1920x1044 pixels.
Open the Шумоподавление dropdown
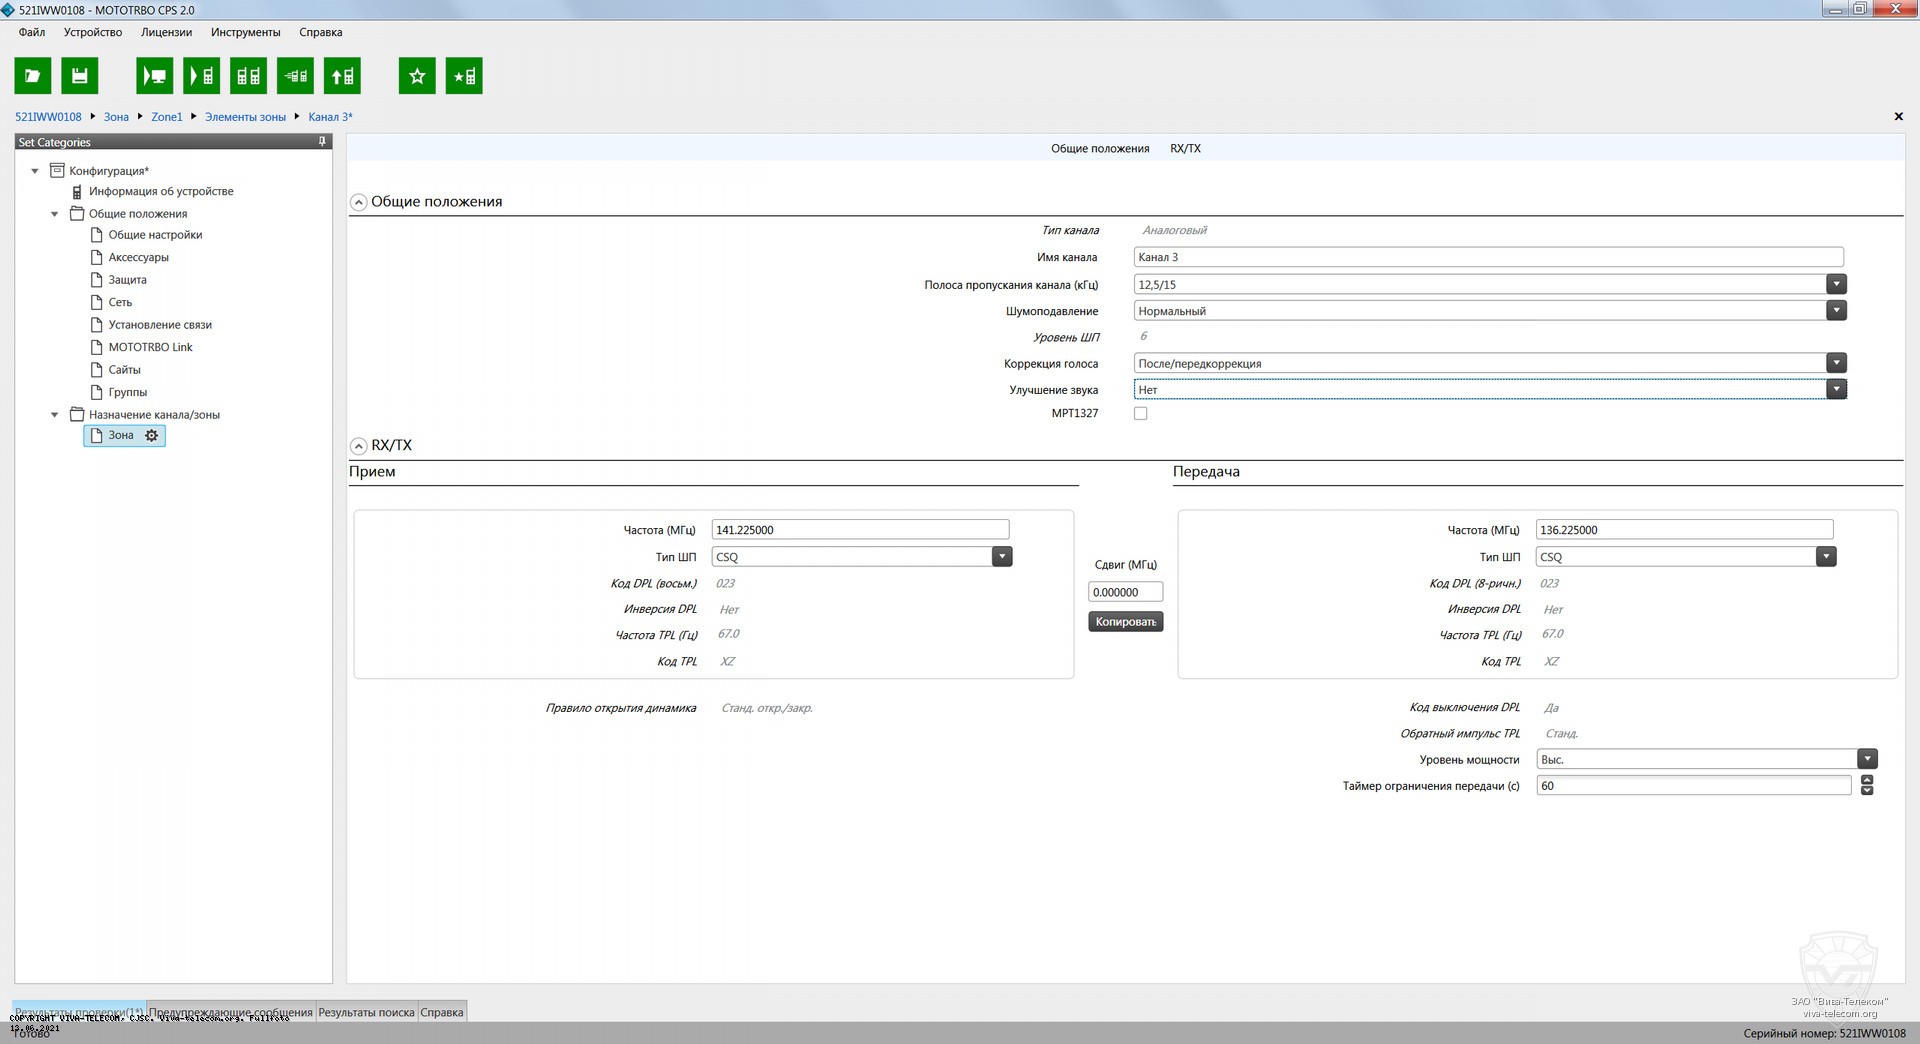(x=1836, y=311)
